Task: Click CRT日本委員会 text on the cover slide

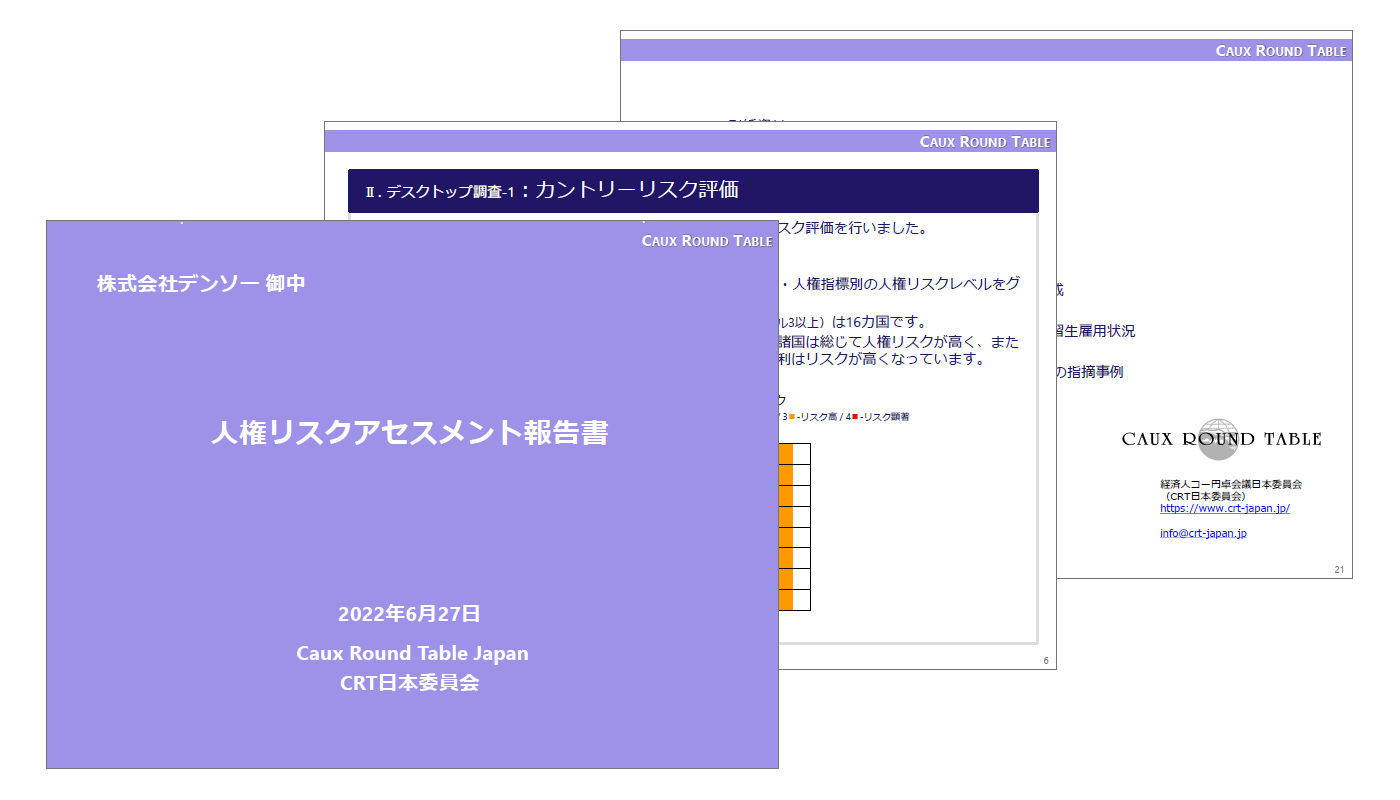Action: [x=409, y=683]
